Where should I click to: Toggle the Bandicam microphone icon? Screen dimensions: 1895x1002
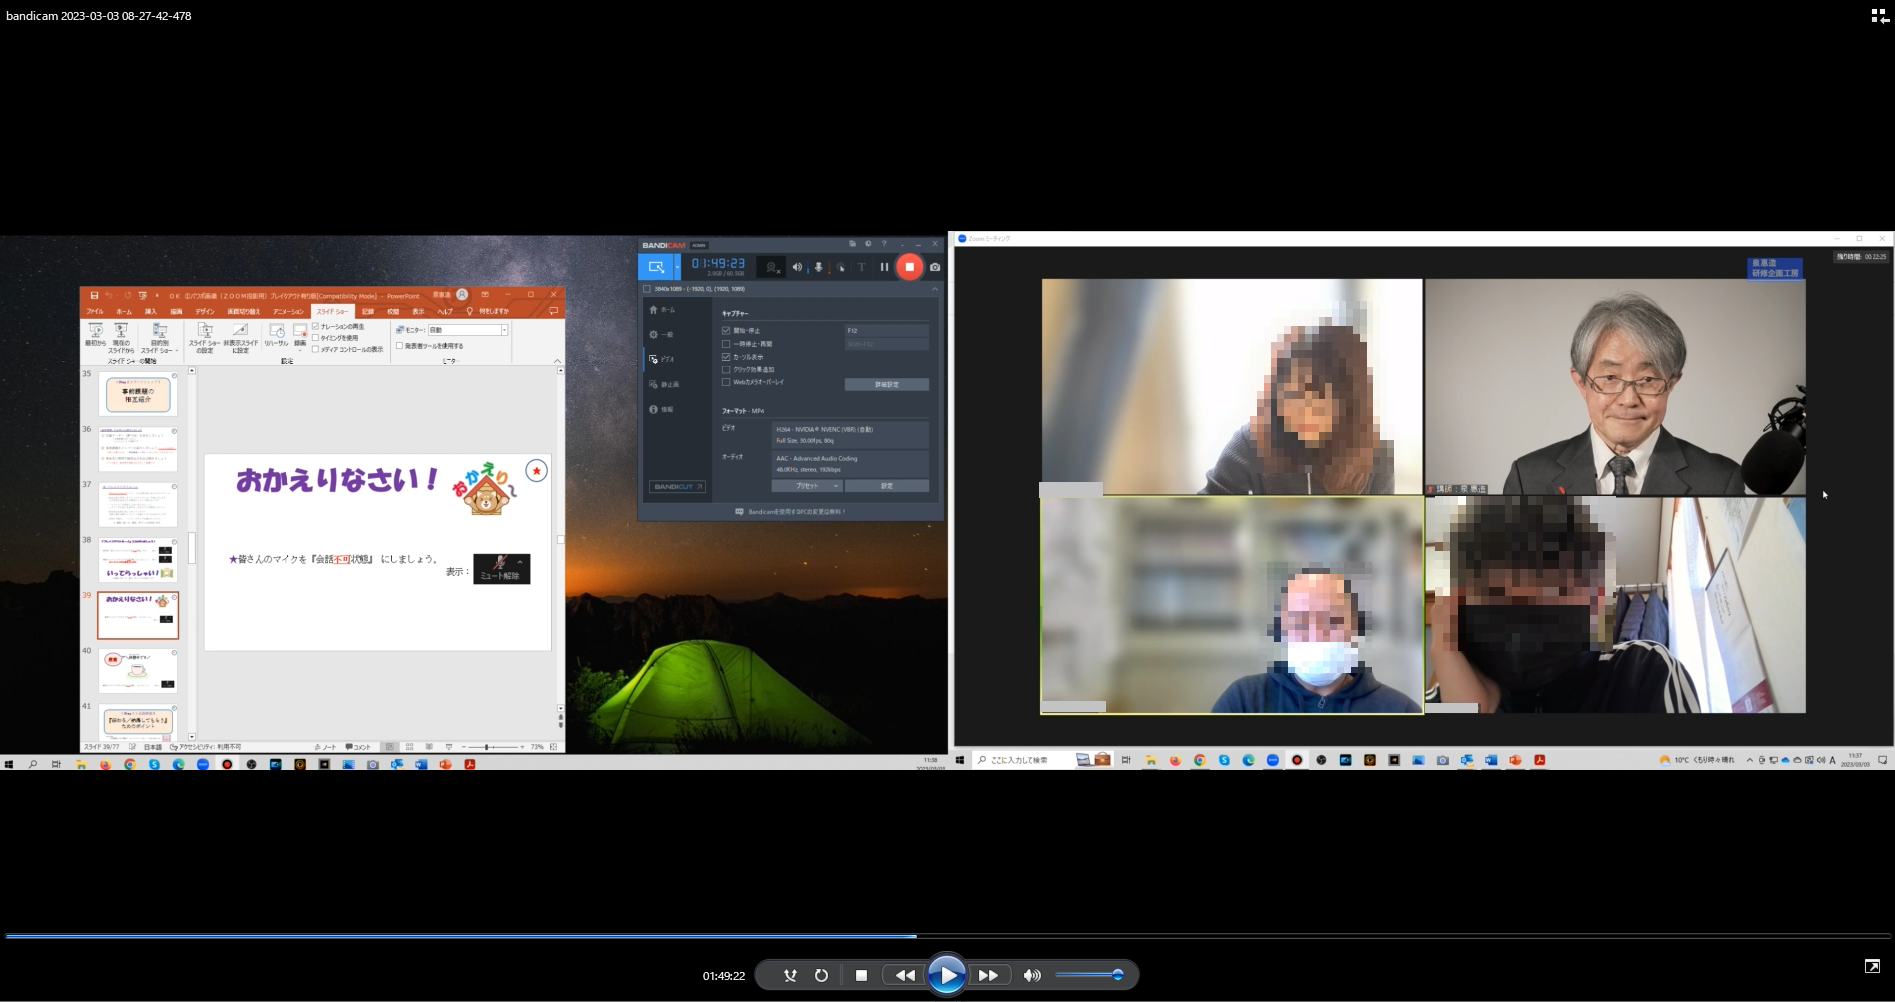pos(818,267)
